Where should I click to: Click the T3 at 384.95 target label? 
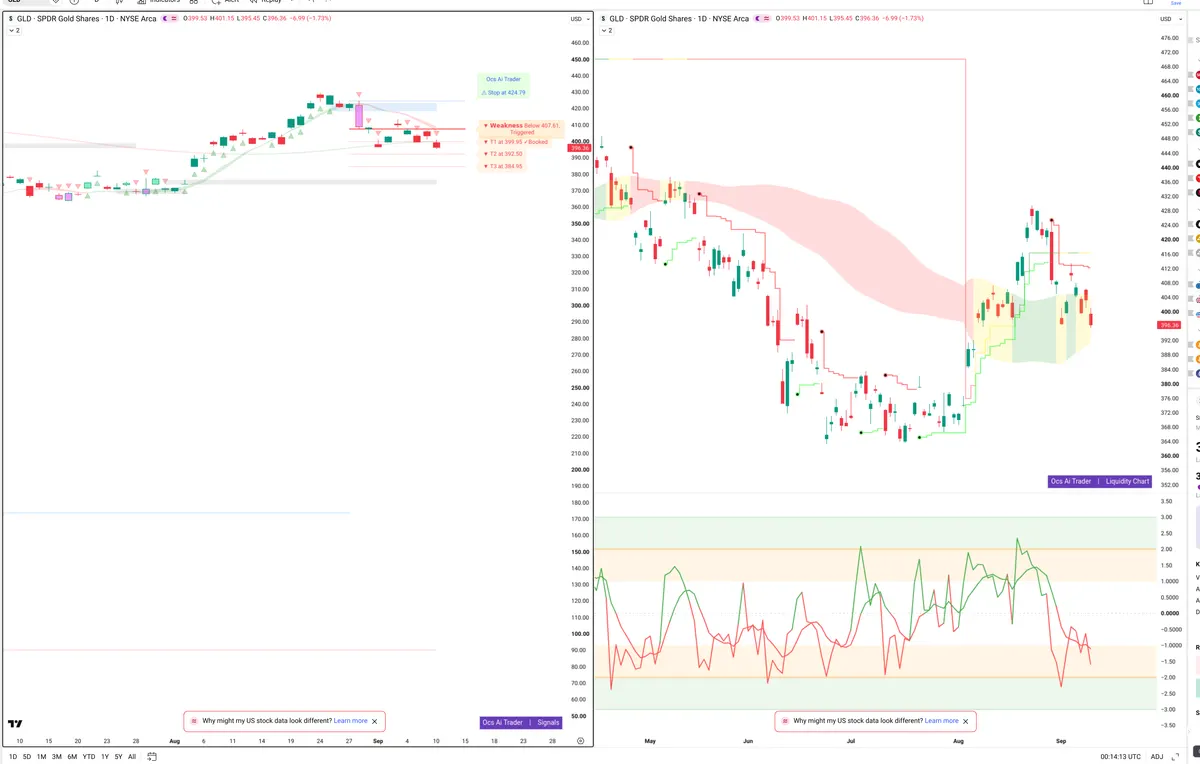[503, 166]
